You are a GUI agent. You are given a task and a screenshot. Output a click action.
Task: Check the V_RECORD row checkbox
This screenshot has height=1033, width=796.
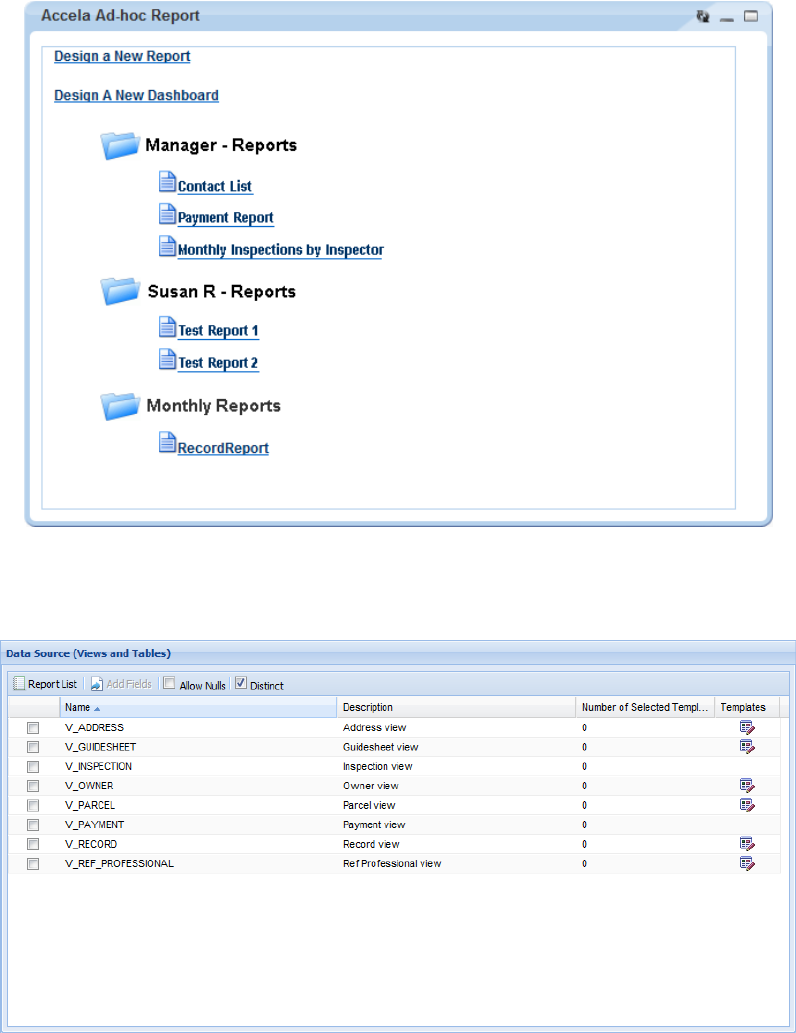(x=33, y=845)
